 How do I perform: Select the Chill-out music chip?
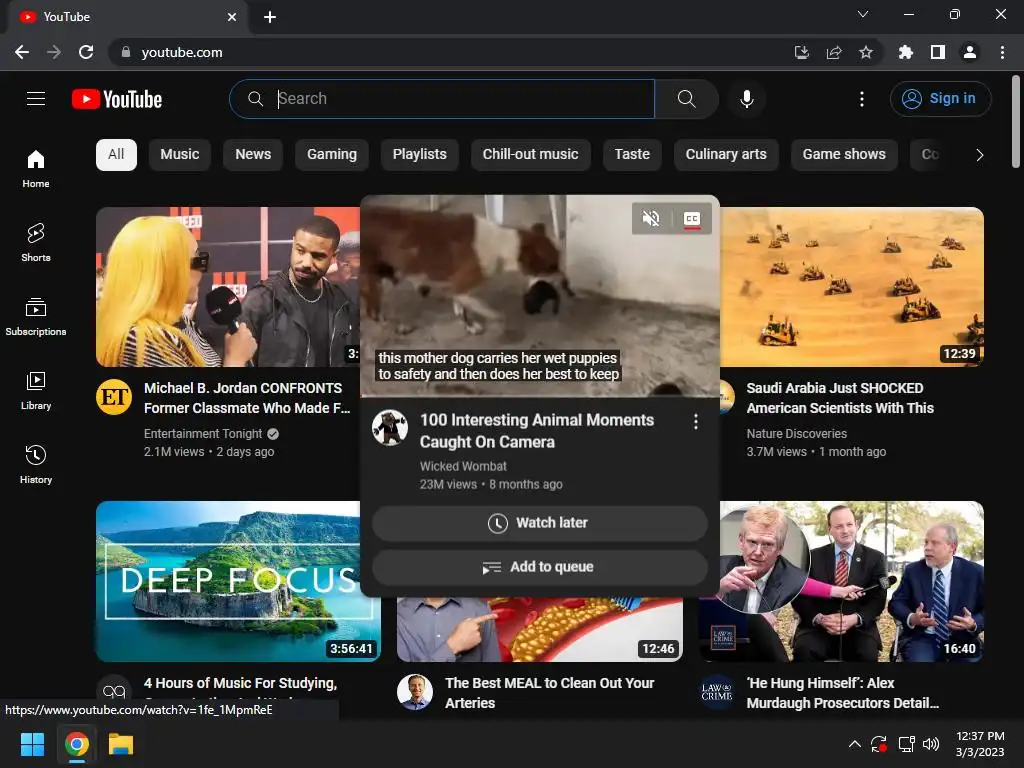tap(530, 155)
